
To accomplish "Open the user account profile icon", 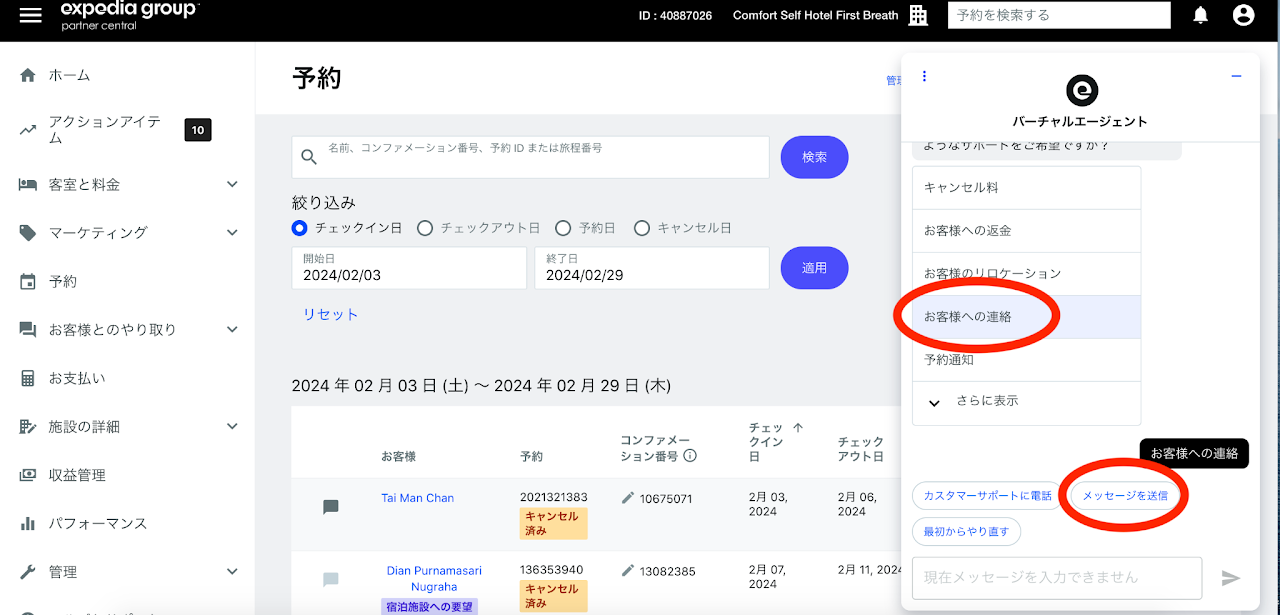I will pyautogui.click(x=1243, y=15).
